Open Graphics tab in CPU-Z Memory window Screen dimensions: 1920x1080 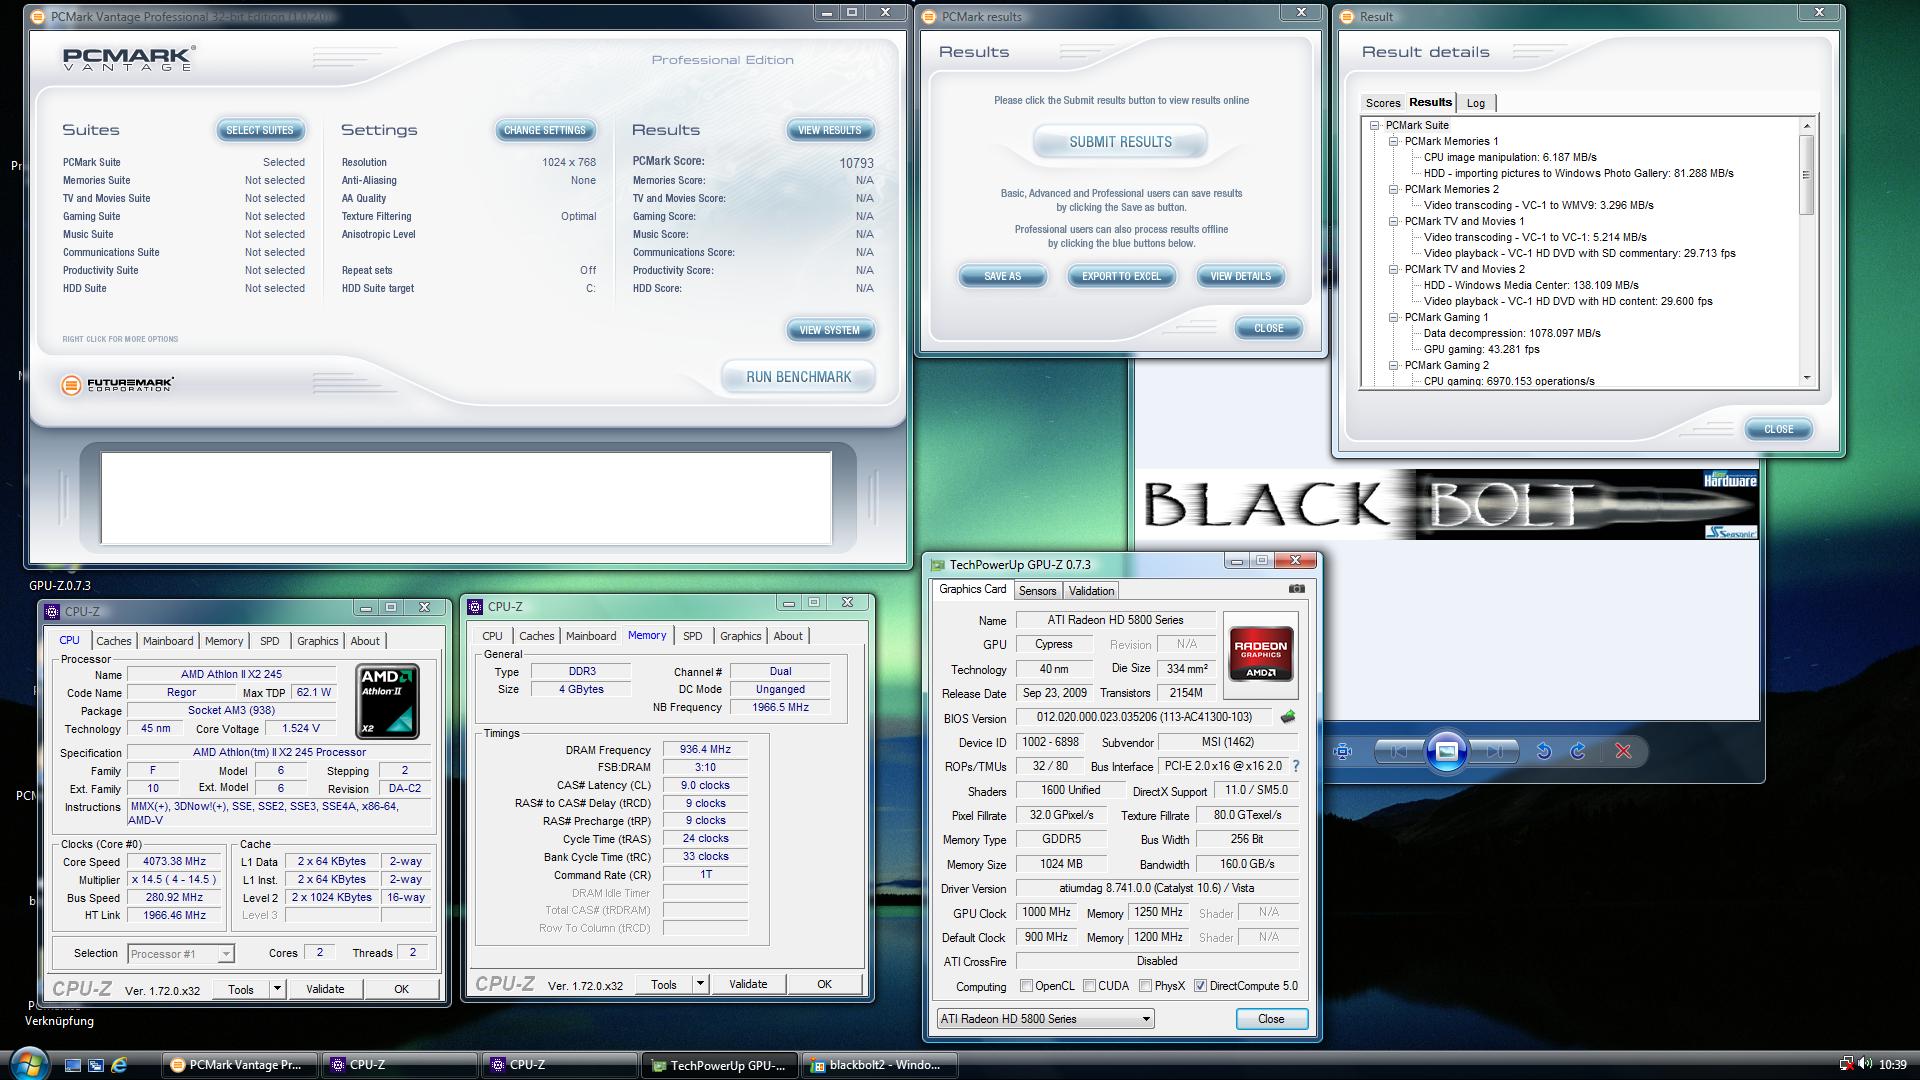[740, 636]
